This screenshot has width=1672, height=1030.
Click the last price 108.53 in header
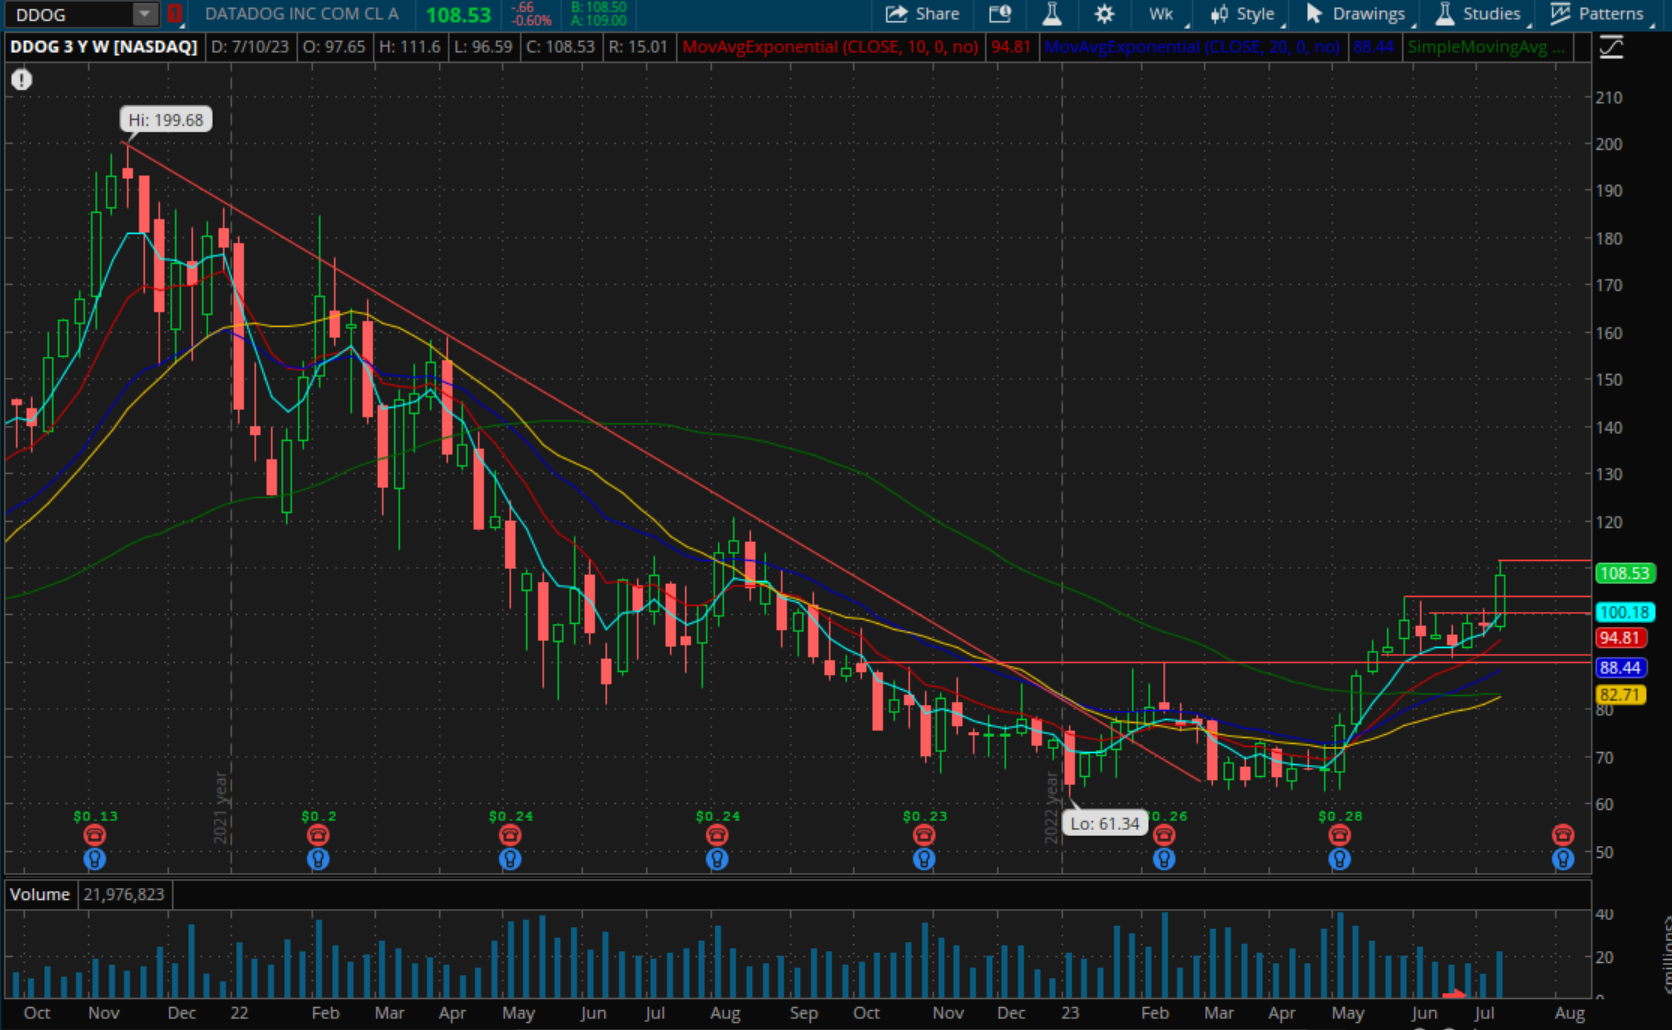(459, 15)
